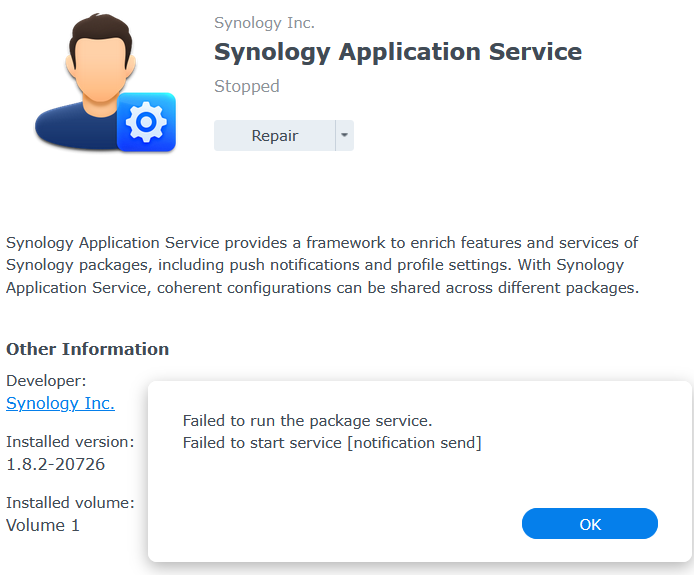Open the Synology Inc. developer link

60,403
